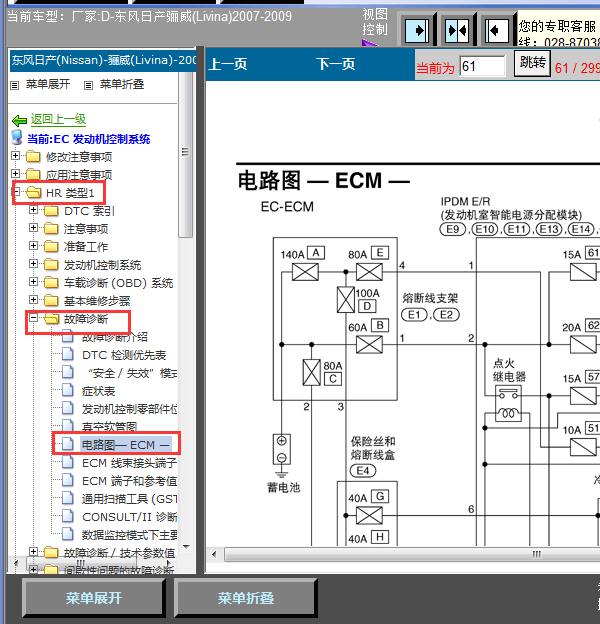Image resolution: width=600 pixels, height=624 pixels.
Task: Click folder icon of 发动机控制系统
Action: [51, 265]
